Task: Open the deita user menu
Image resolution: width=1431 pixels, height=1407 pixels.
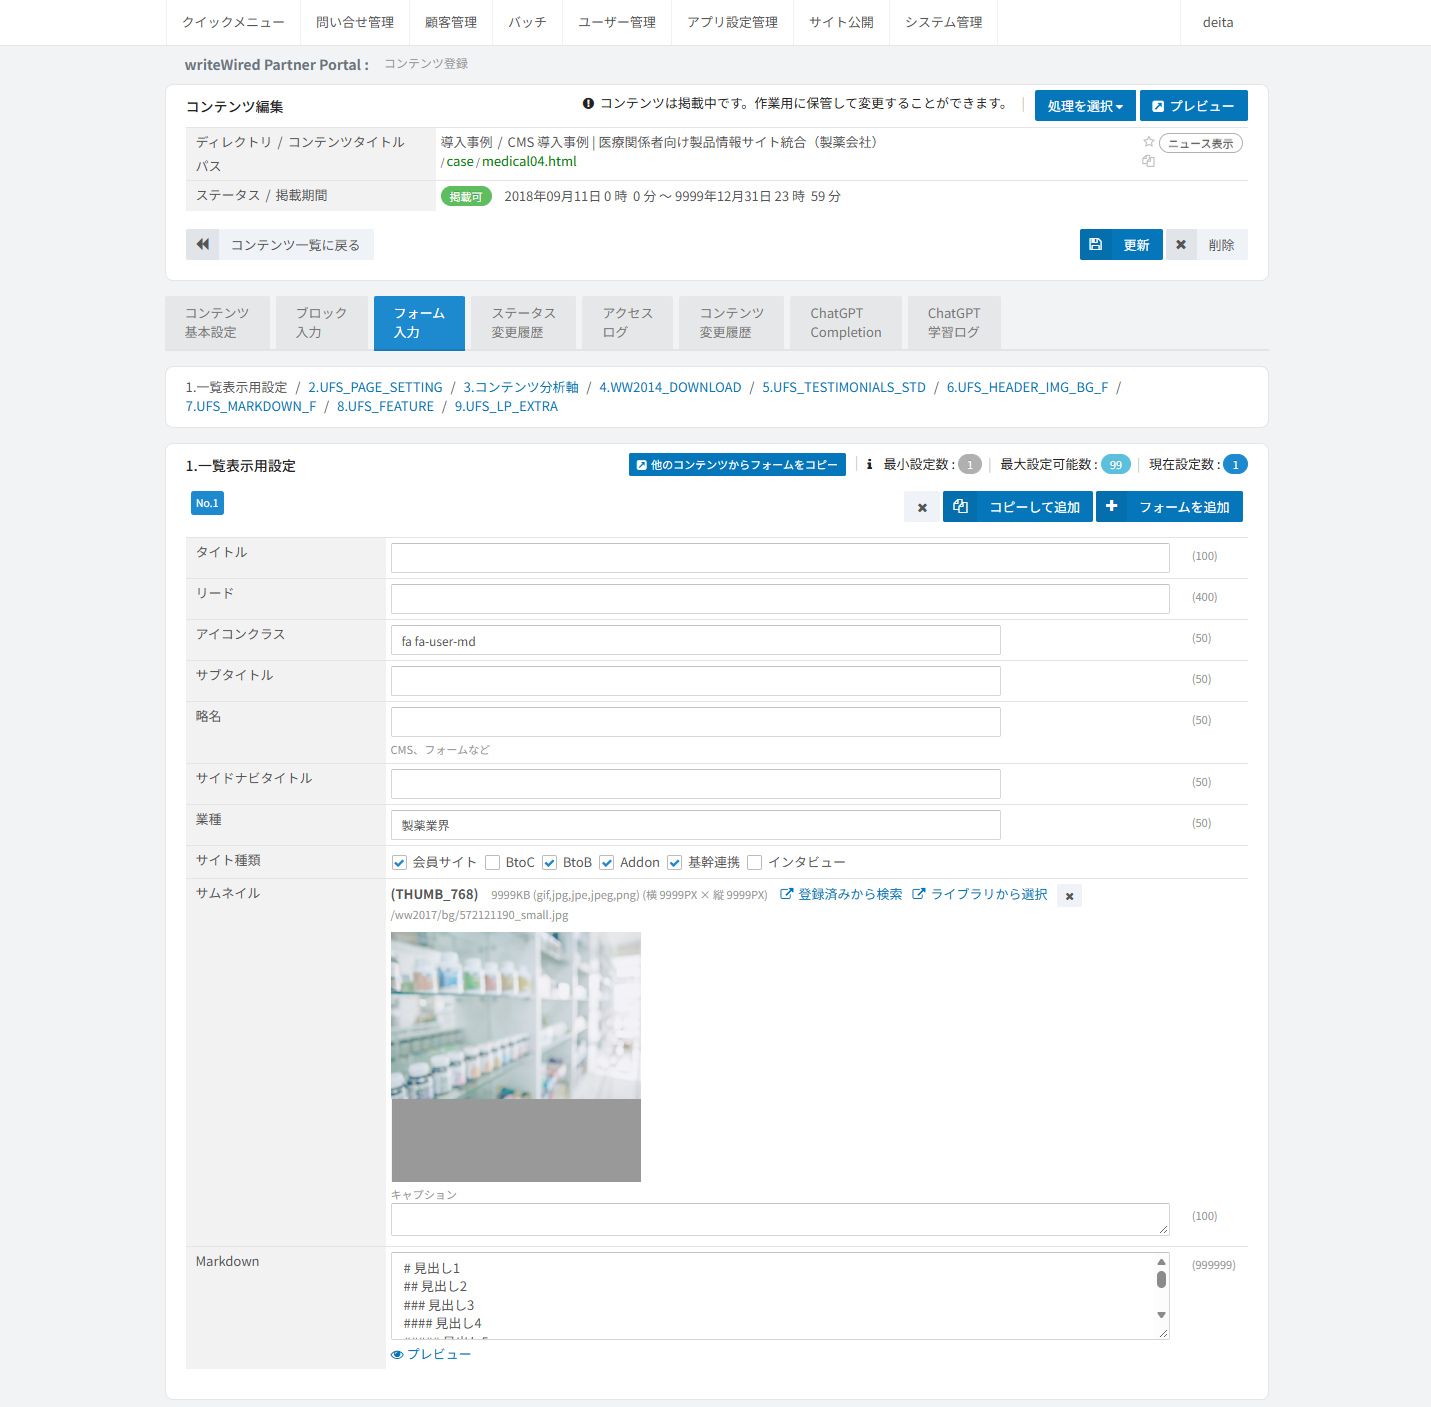Action: point(1218,22)
